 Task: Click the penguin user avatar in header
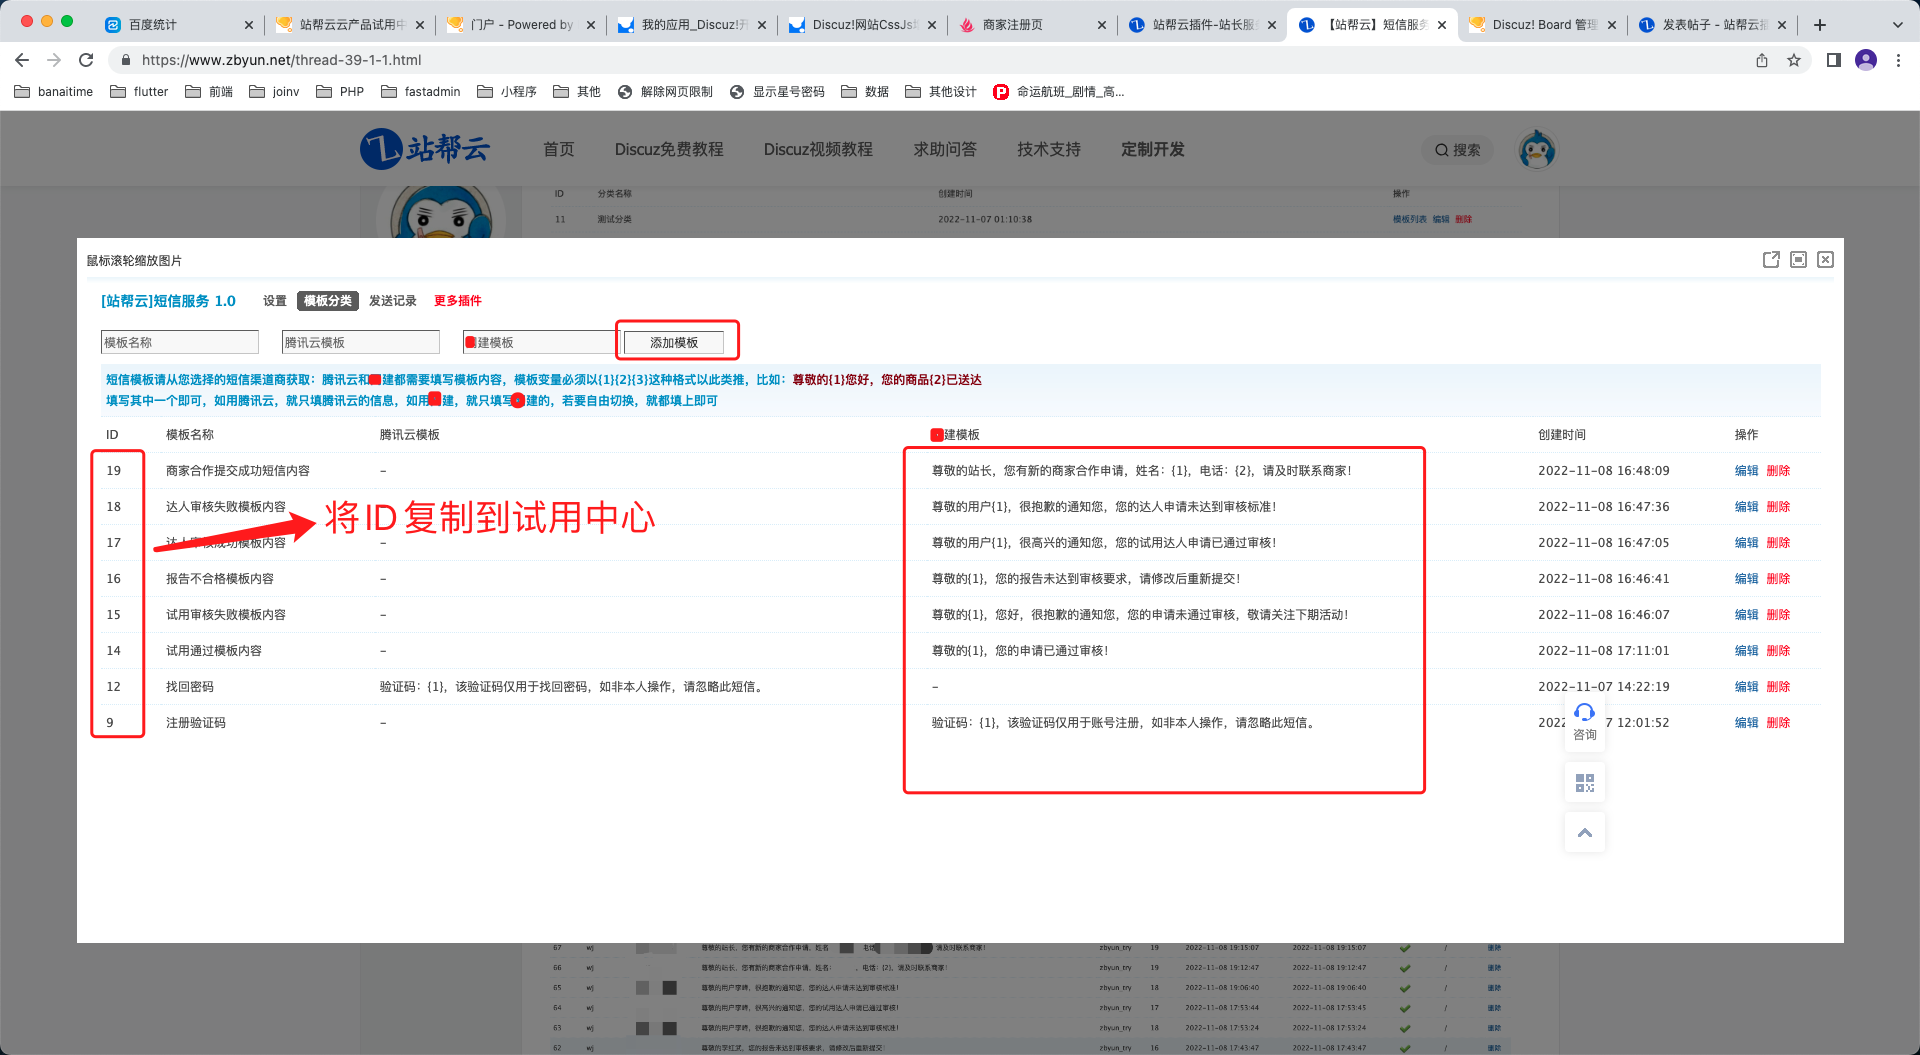click(1537, 150)
